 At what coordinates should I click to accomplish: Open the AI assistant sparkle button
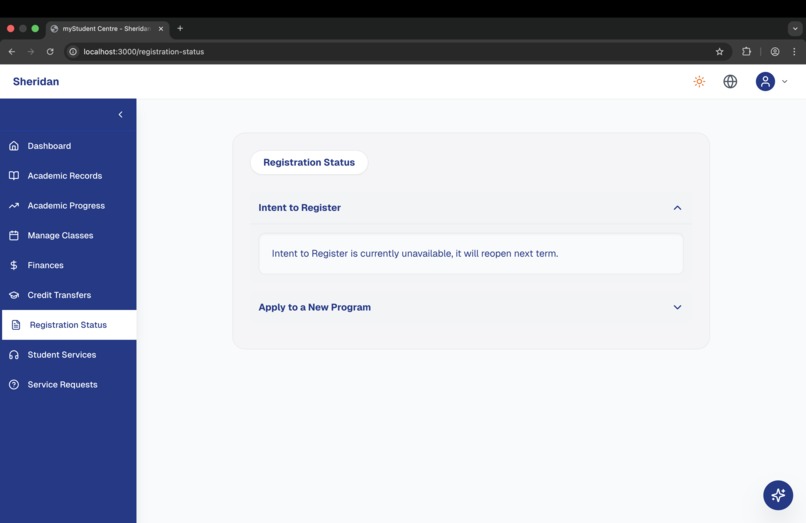point(778,495)
